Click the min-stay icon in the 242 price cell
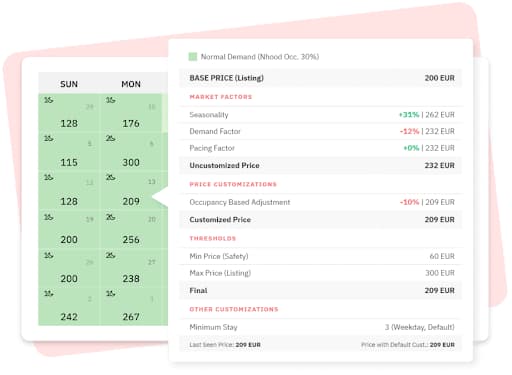This screenshot has width=512, height=375. (x=49, y=294)
